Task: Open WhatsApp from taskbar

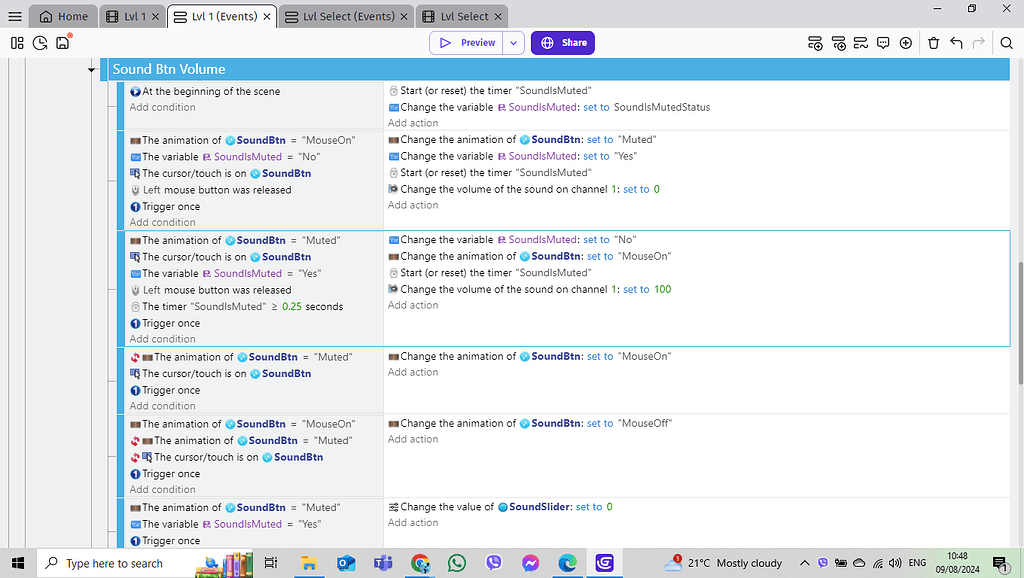Action: click(x=457, y=563)
